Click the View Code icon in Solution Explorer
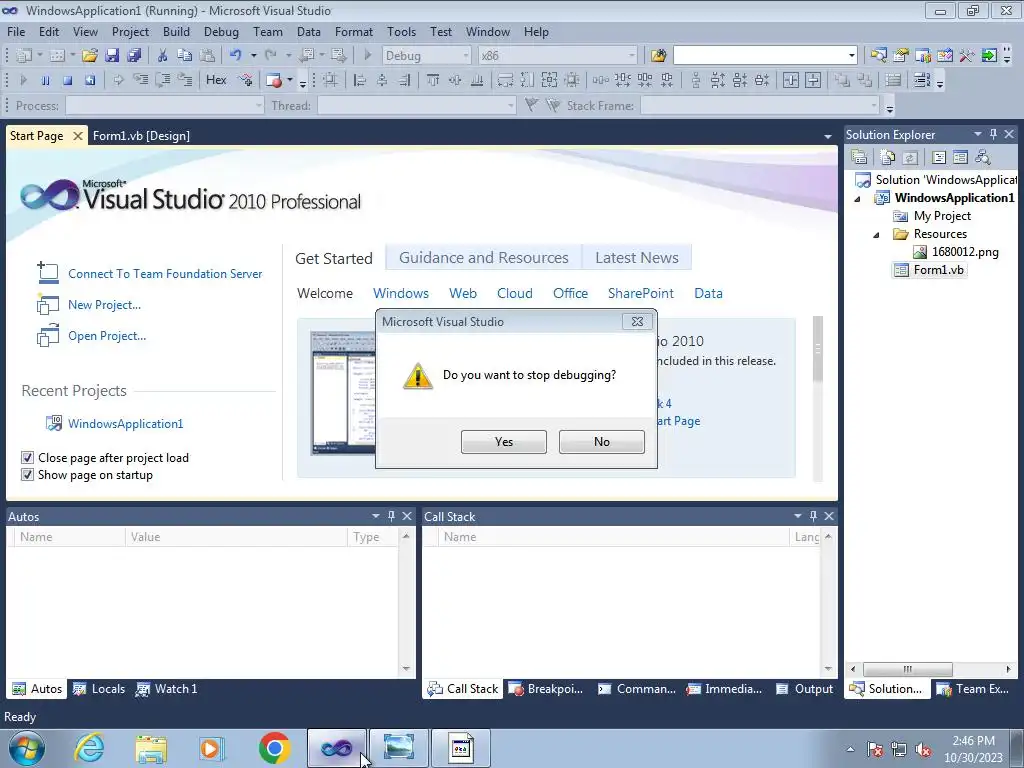The width and height of the screenshot is (1024, 768). pyautogui.click(x=938, y=157)
